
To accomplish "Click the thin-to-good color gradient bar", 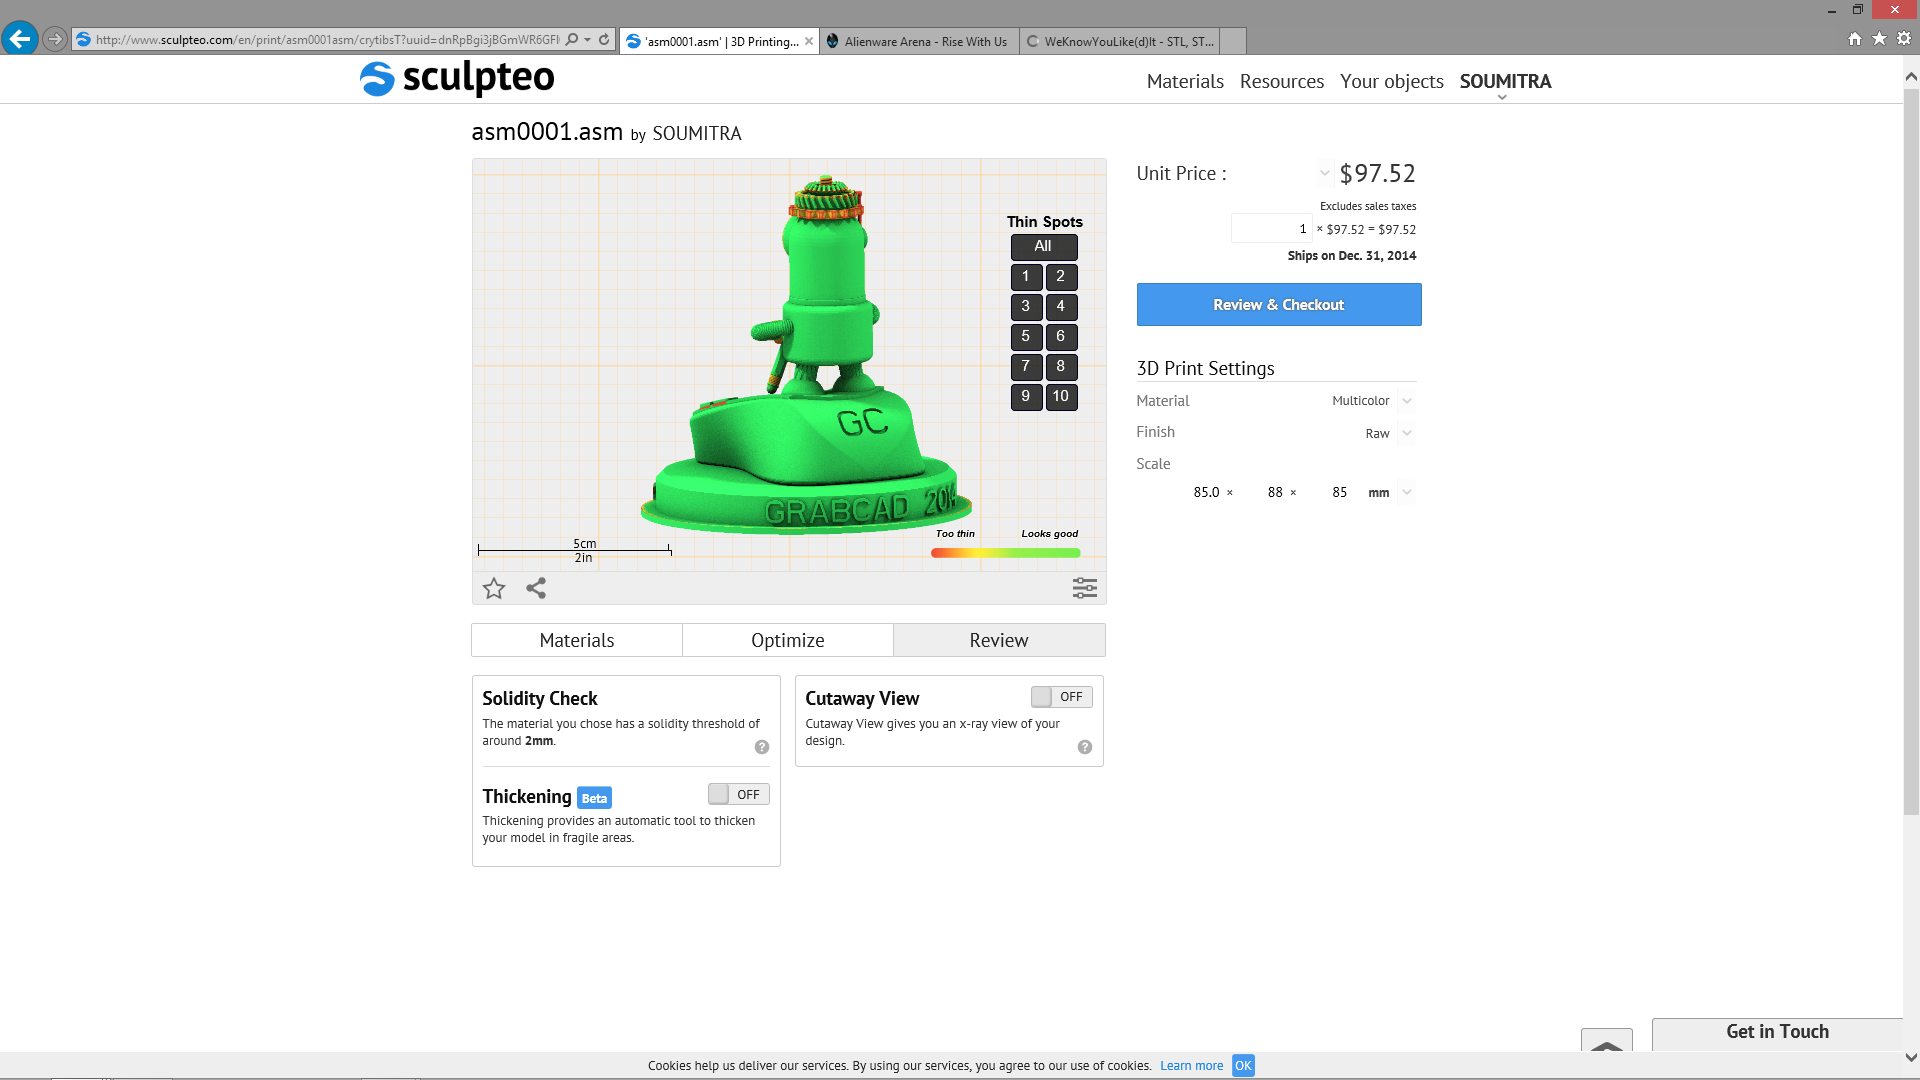I will 1006,553.
